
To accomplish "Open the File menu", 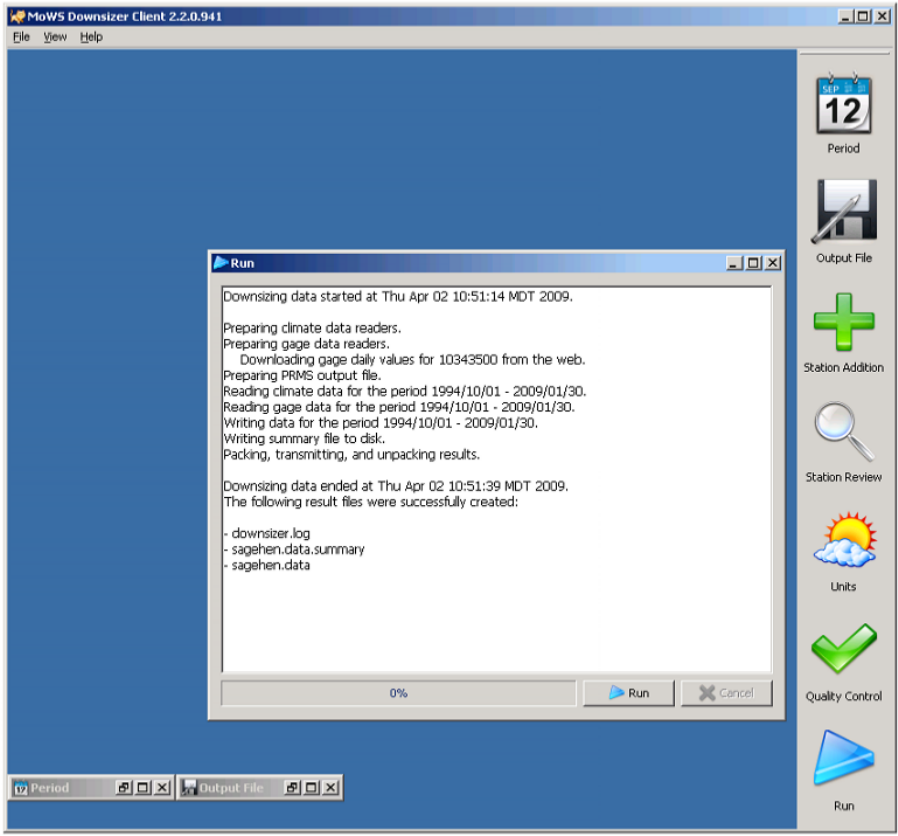I will (x=21, y=37).
